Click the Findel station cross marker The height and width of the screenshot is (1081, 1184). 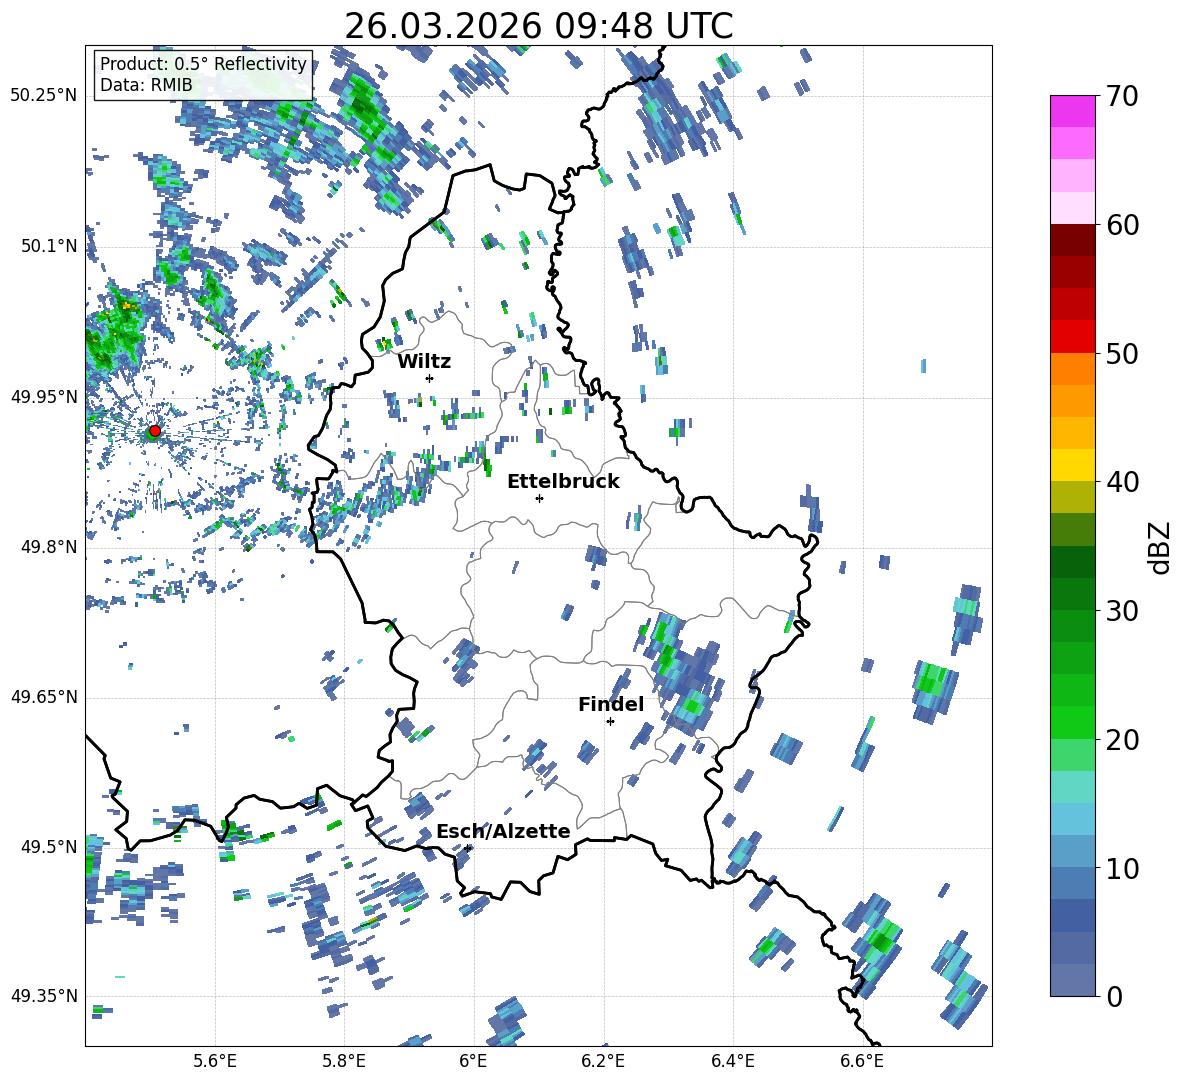610,722
